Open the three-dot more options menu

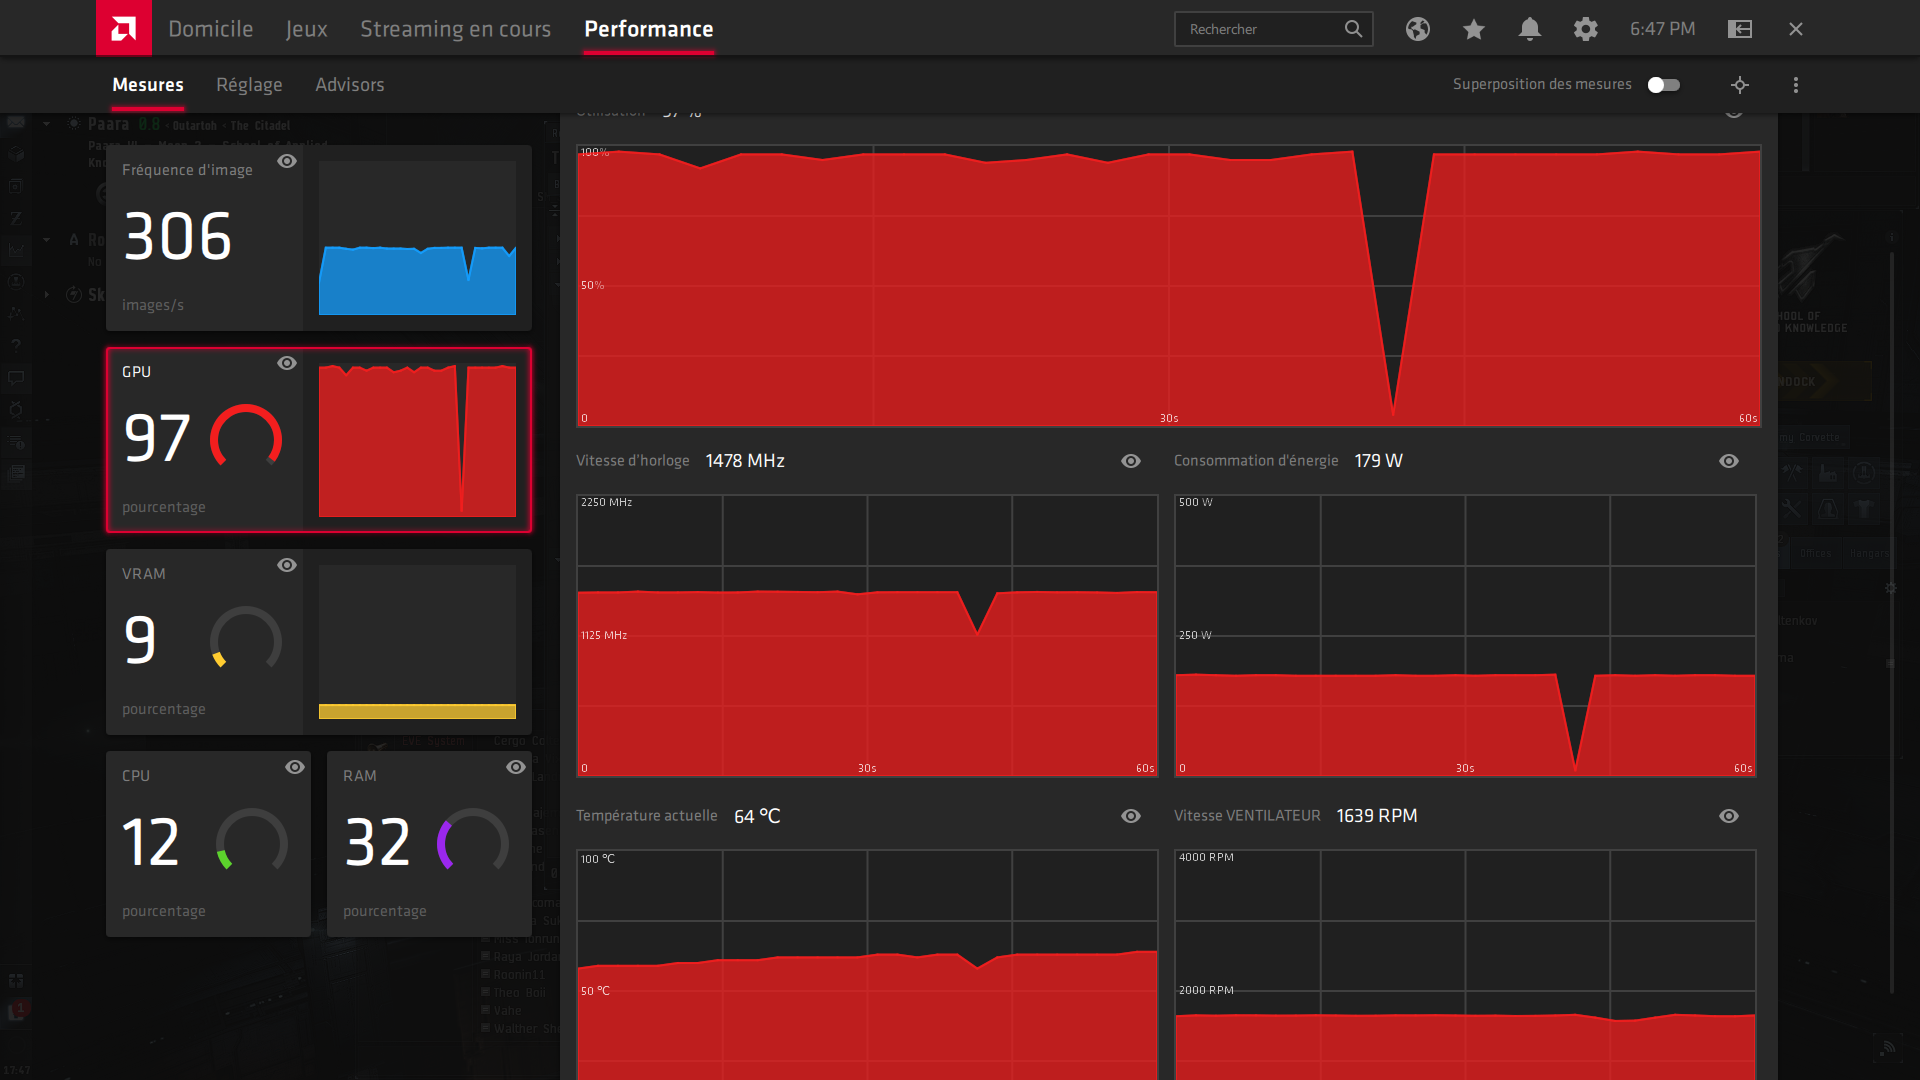point(1796,85)
